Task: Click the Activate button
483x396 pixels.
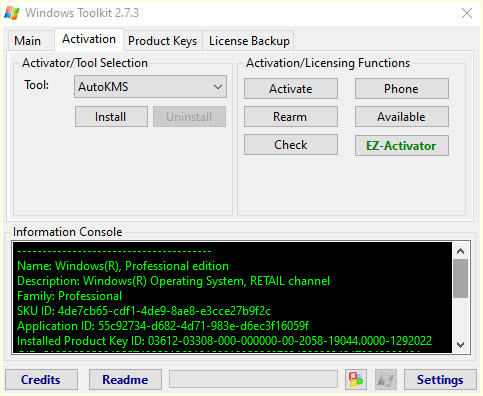Action: (x=291, y=89)
